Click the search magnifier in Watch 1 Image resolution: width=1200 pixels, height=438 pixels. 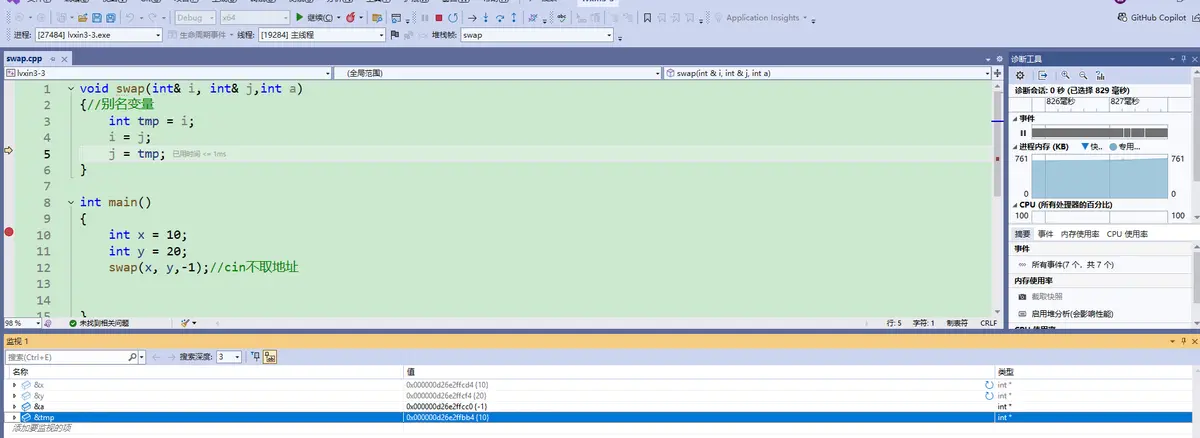132,356
